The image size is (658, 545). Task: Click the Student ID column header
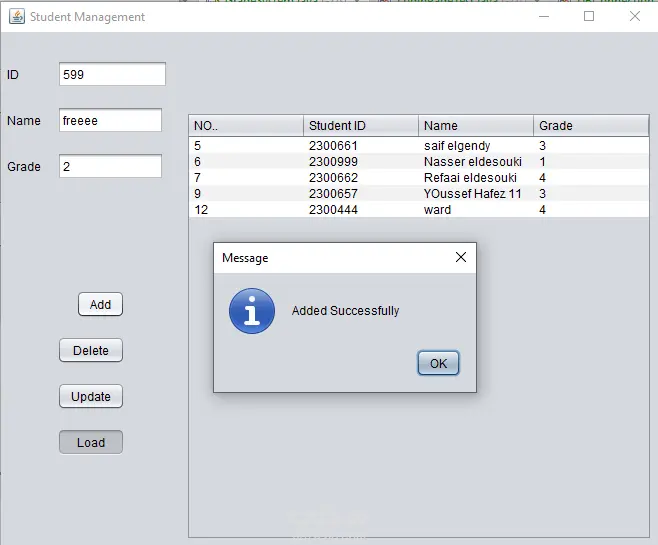point(361,126)
